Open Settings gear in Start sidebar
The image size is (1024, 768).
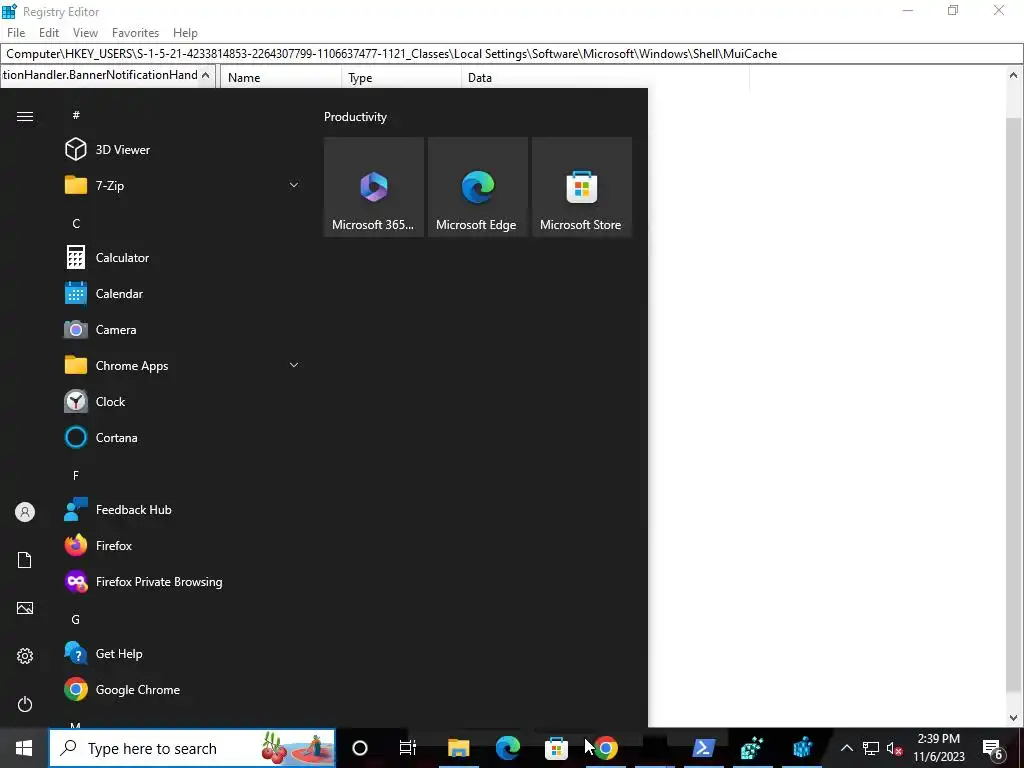click(x=25, y=656)
